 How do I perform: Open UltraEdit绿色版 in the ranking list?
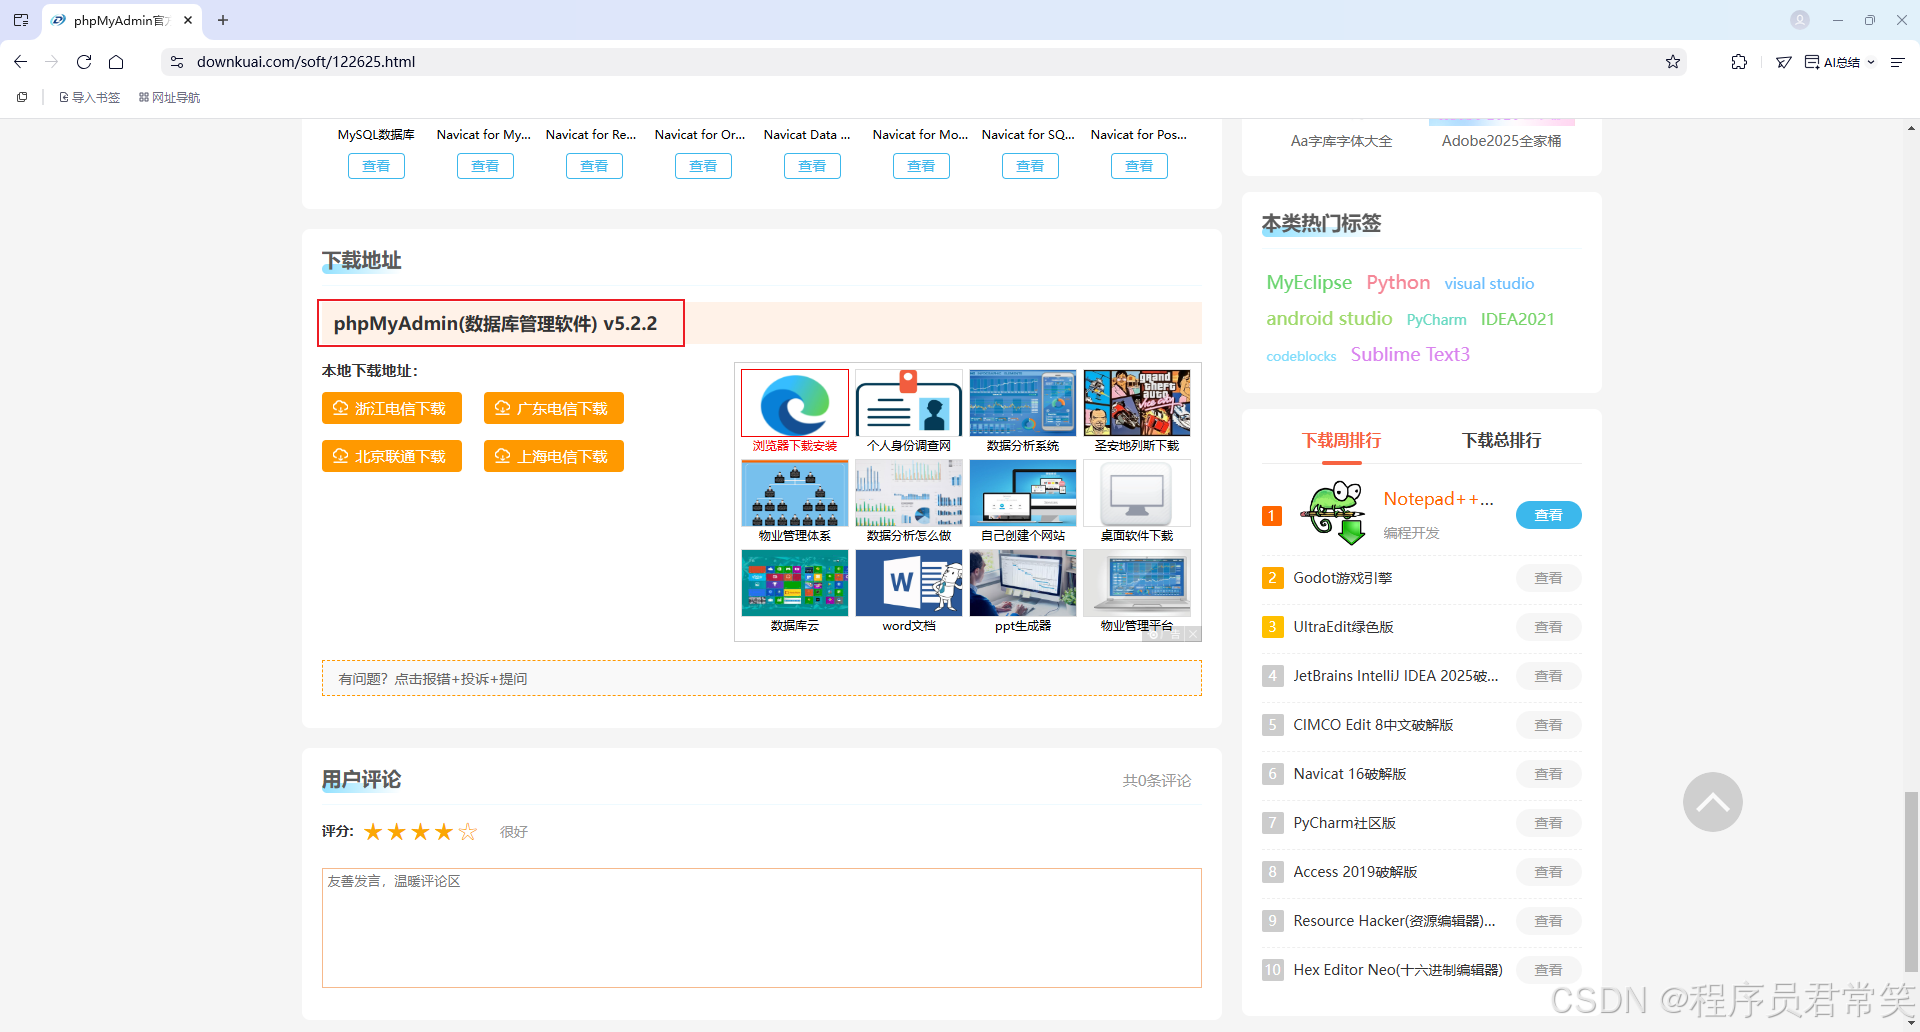pos(1343,627)
